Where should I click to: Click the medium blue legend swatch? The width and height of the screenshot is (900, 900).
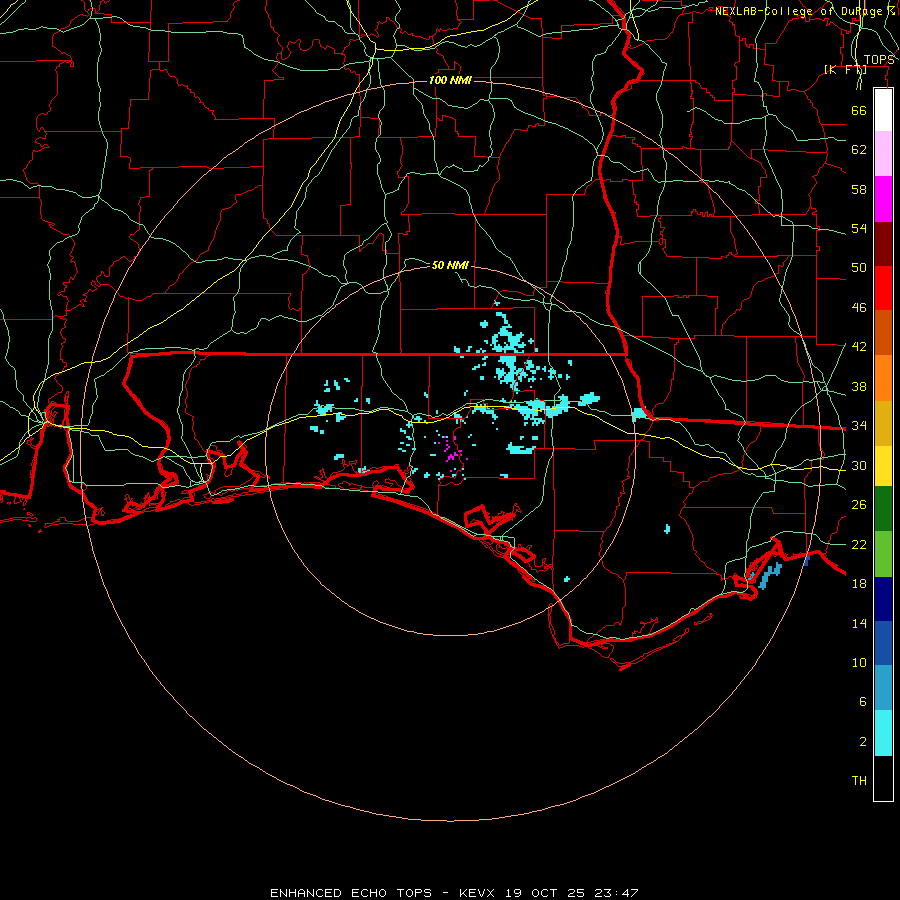883,643
